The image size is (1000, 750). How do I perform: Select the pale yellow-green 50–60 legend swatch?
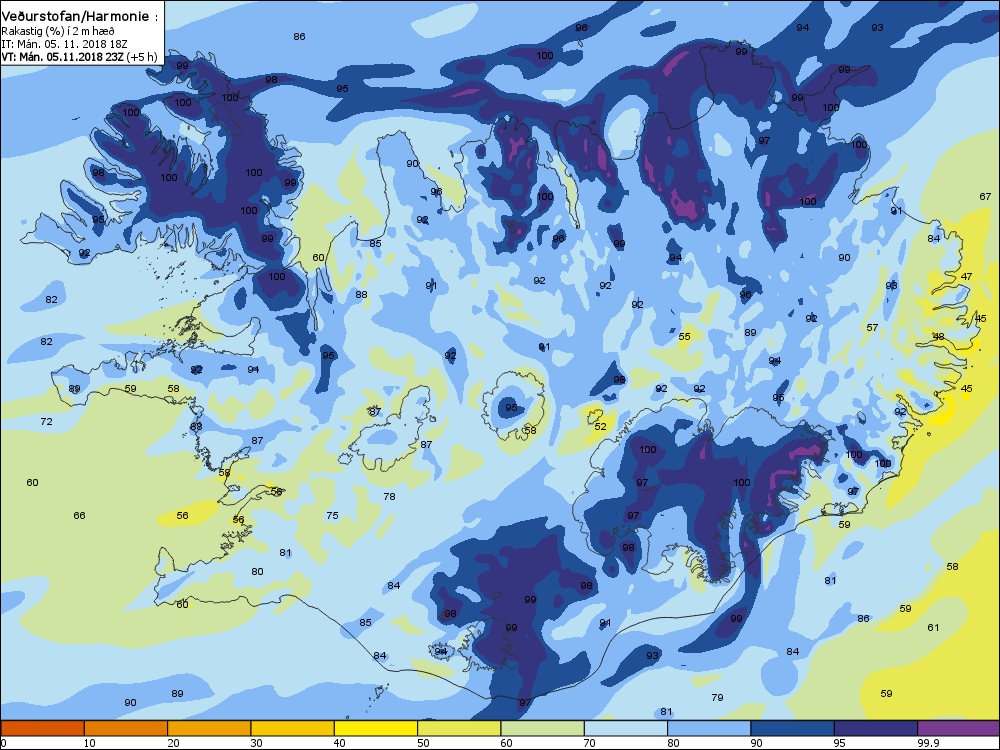[459, 728]
